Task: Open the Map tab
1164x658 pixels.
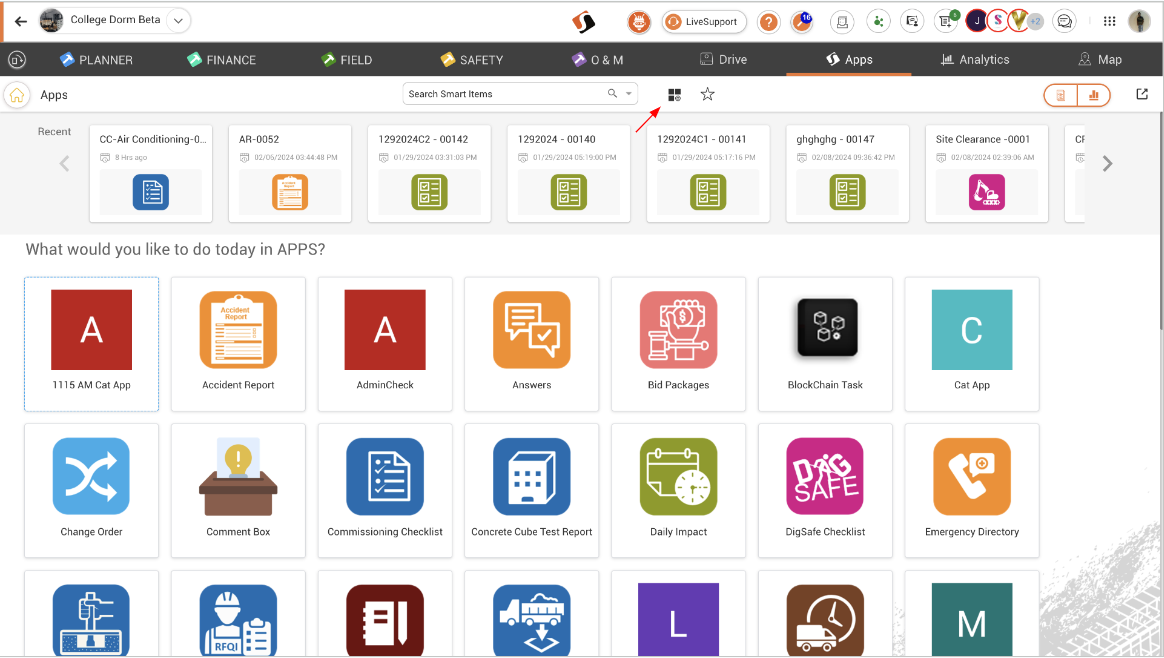Action: tap(1099, 59)
